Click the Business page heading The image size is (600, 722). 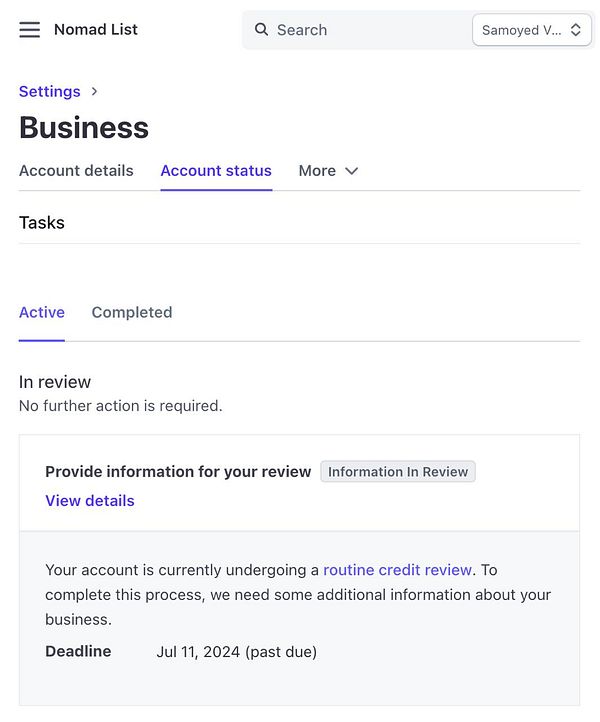tap(84, 128)
